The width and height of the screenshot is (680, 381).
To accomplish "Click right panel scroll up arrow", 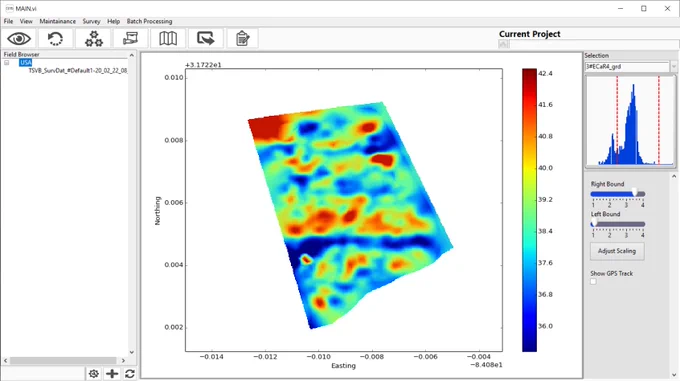I will (674, 176).
